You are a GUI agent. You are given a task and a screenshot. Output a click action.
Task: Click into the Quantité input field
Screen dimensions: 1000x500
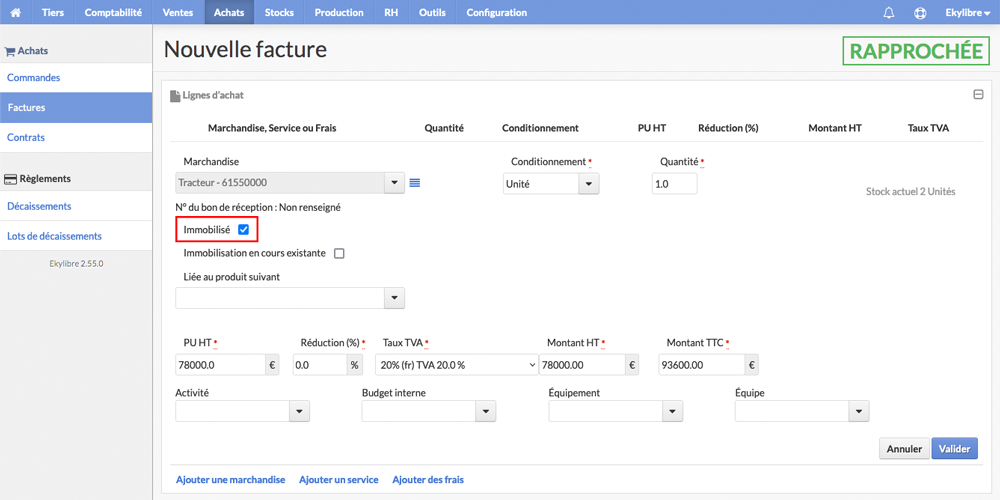point(674,184)
